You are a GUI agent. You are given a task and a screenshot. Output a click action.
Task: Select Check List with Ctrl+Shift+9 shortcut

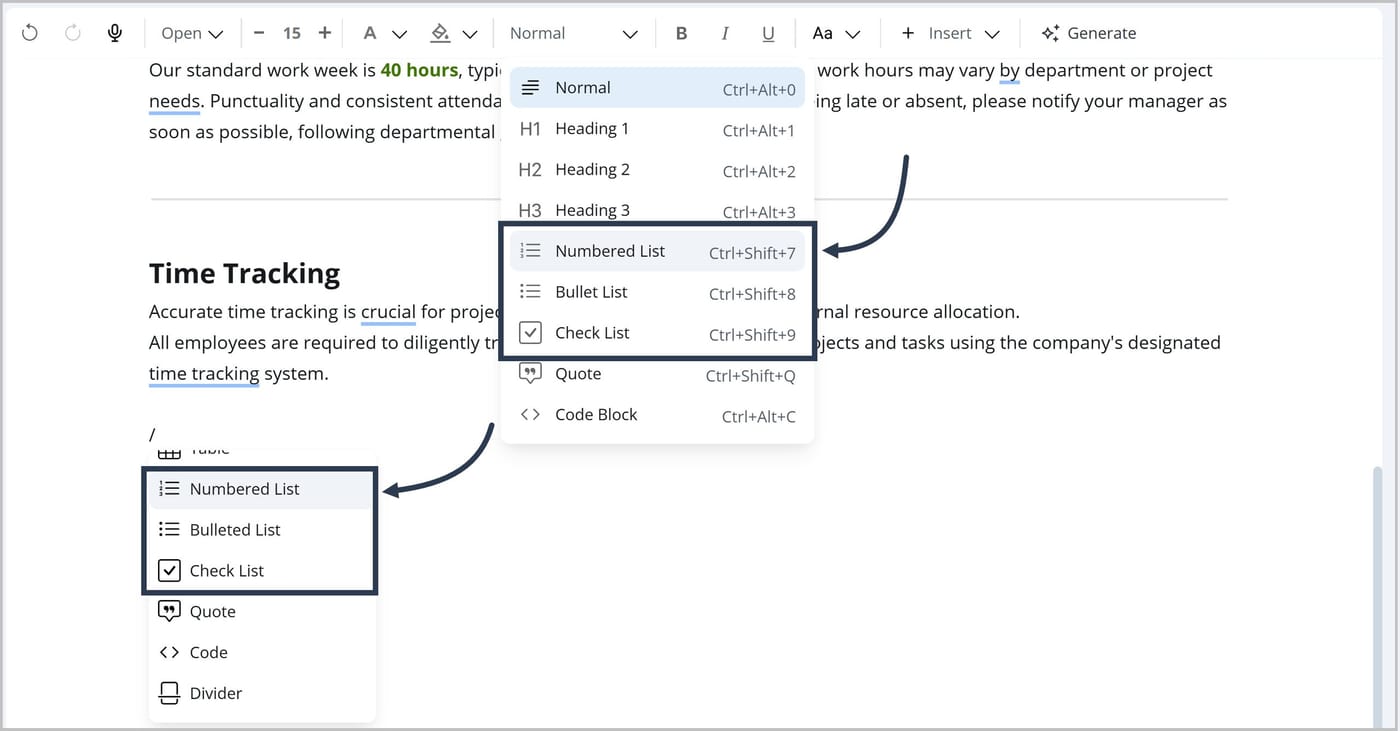click(657, 333)
